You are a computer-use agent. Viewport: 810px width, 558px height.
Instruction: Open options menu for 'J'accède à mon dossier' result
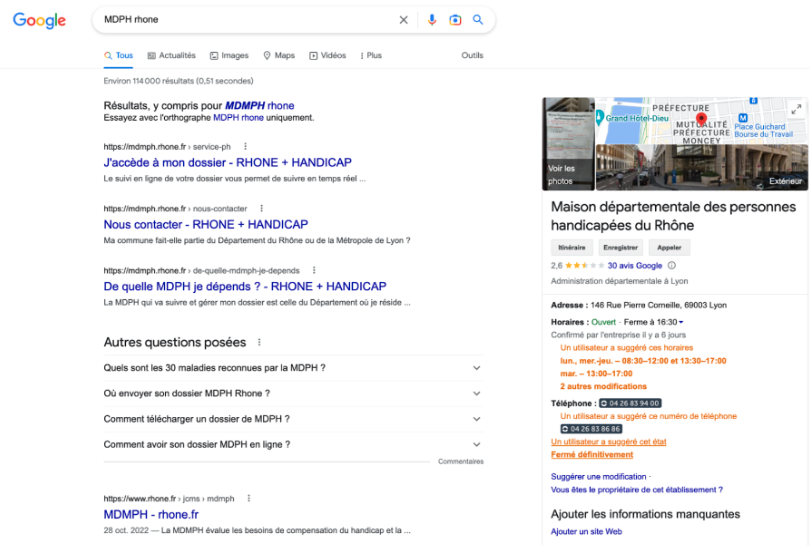pyautogui.click(x=245, y=147)
